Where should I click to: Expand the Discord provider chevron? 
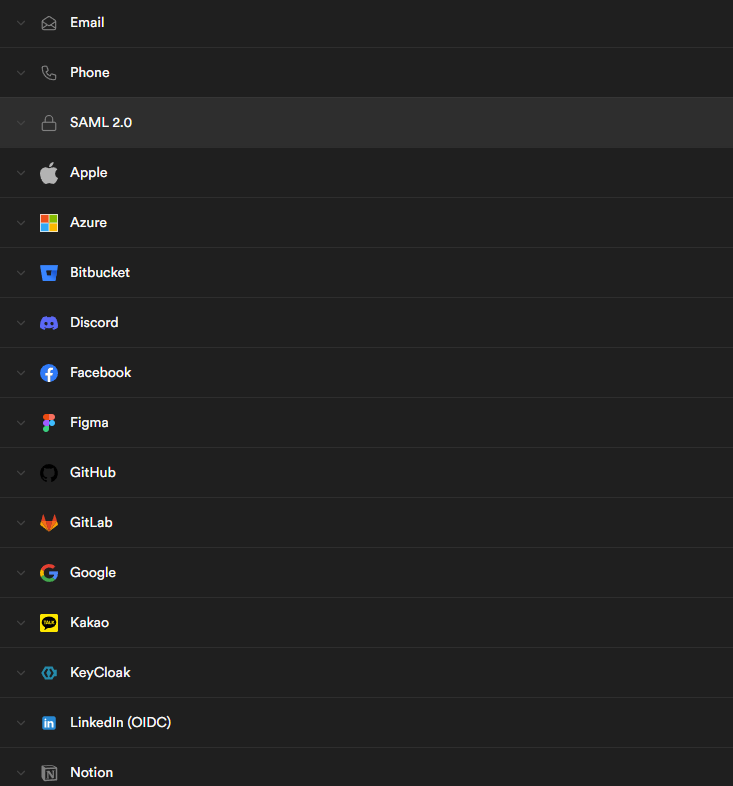pyautogui.click(x=21, y=323)
